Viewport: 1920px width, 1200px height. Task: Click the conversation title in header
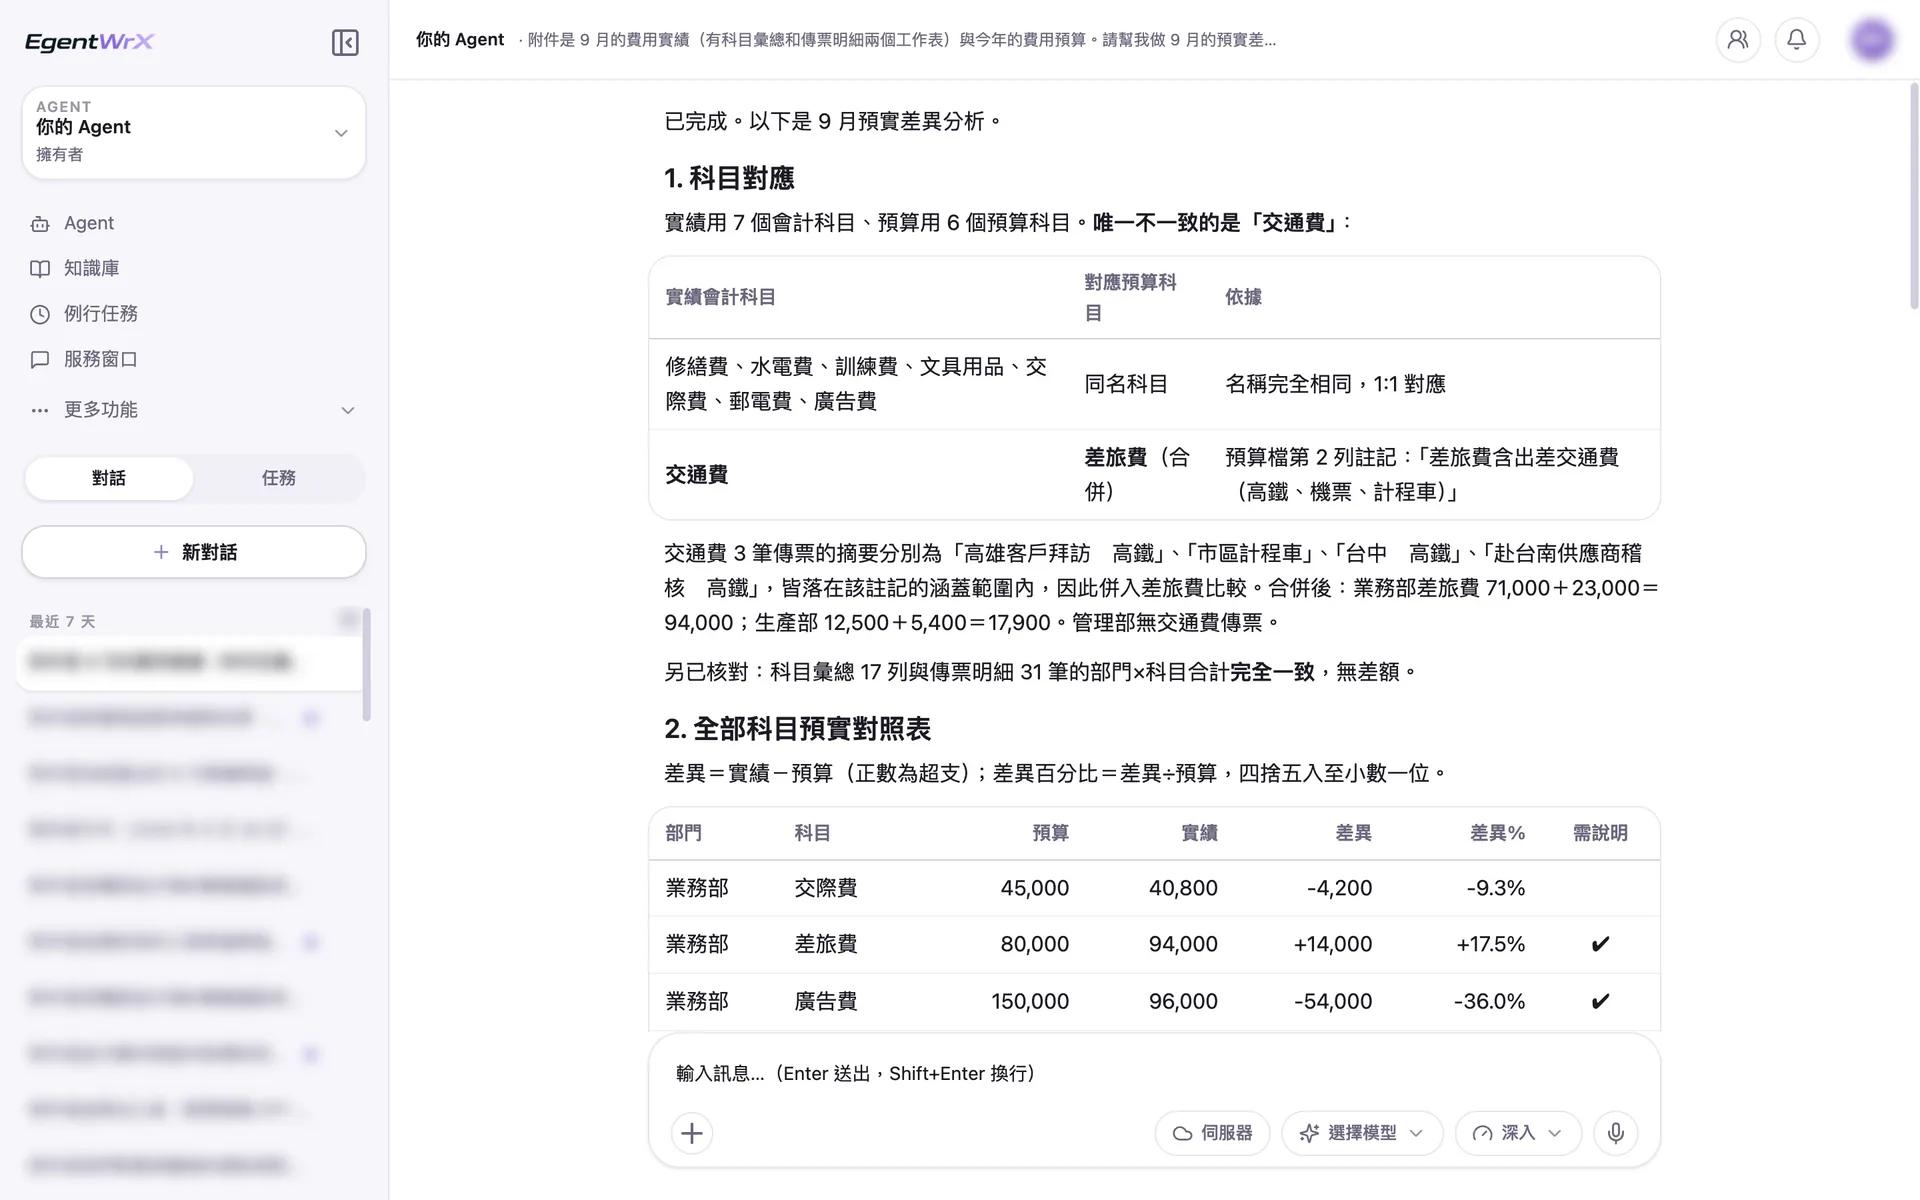(x=901, y=40)
